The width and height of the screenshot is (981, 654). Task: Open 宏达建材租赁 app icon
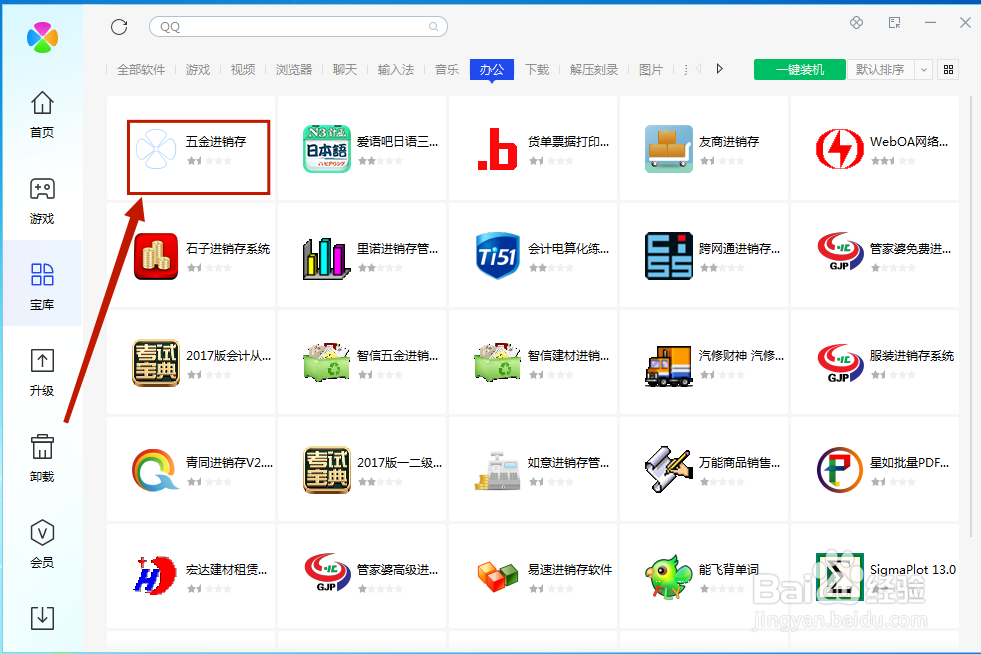pos(156,575)
